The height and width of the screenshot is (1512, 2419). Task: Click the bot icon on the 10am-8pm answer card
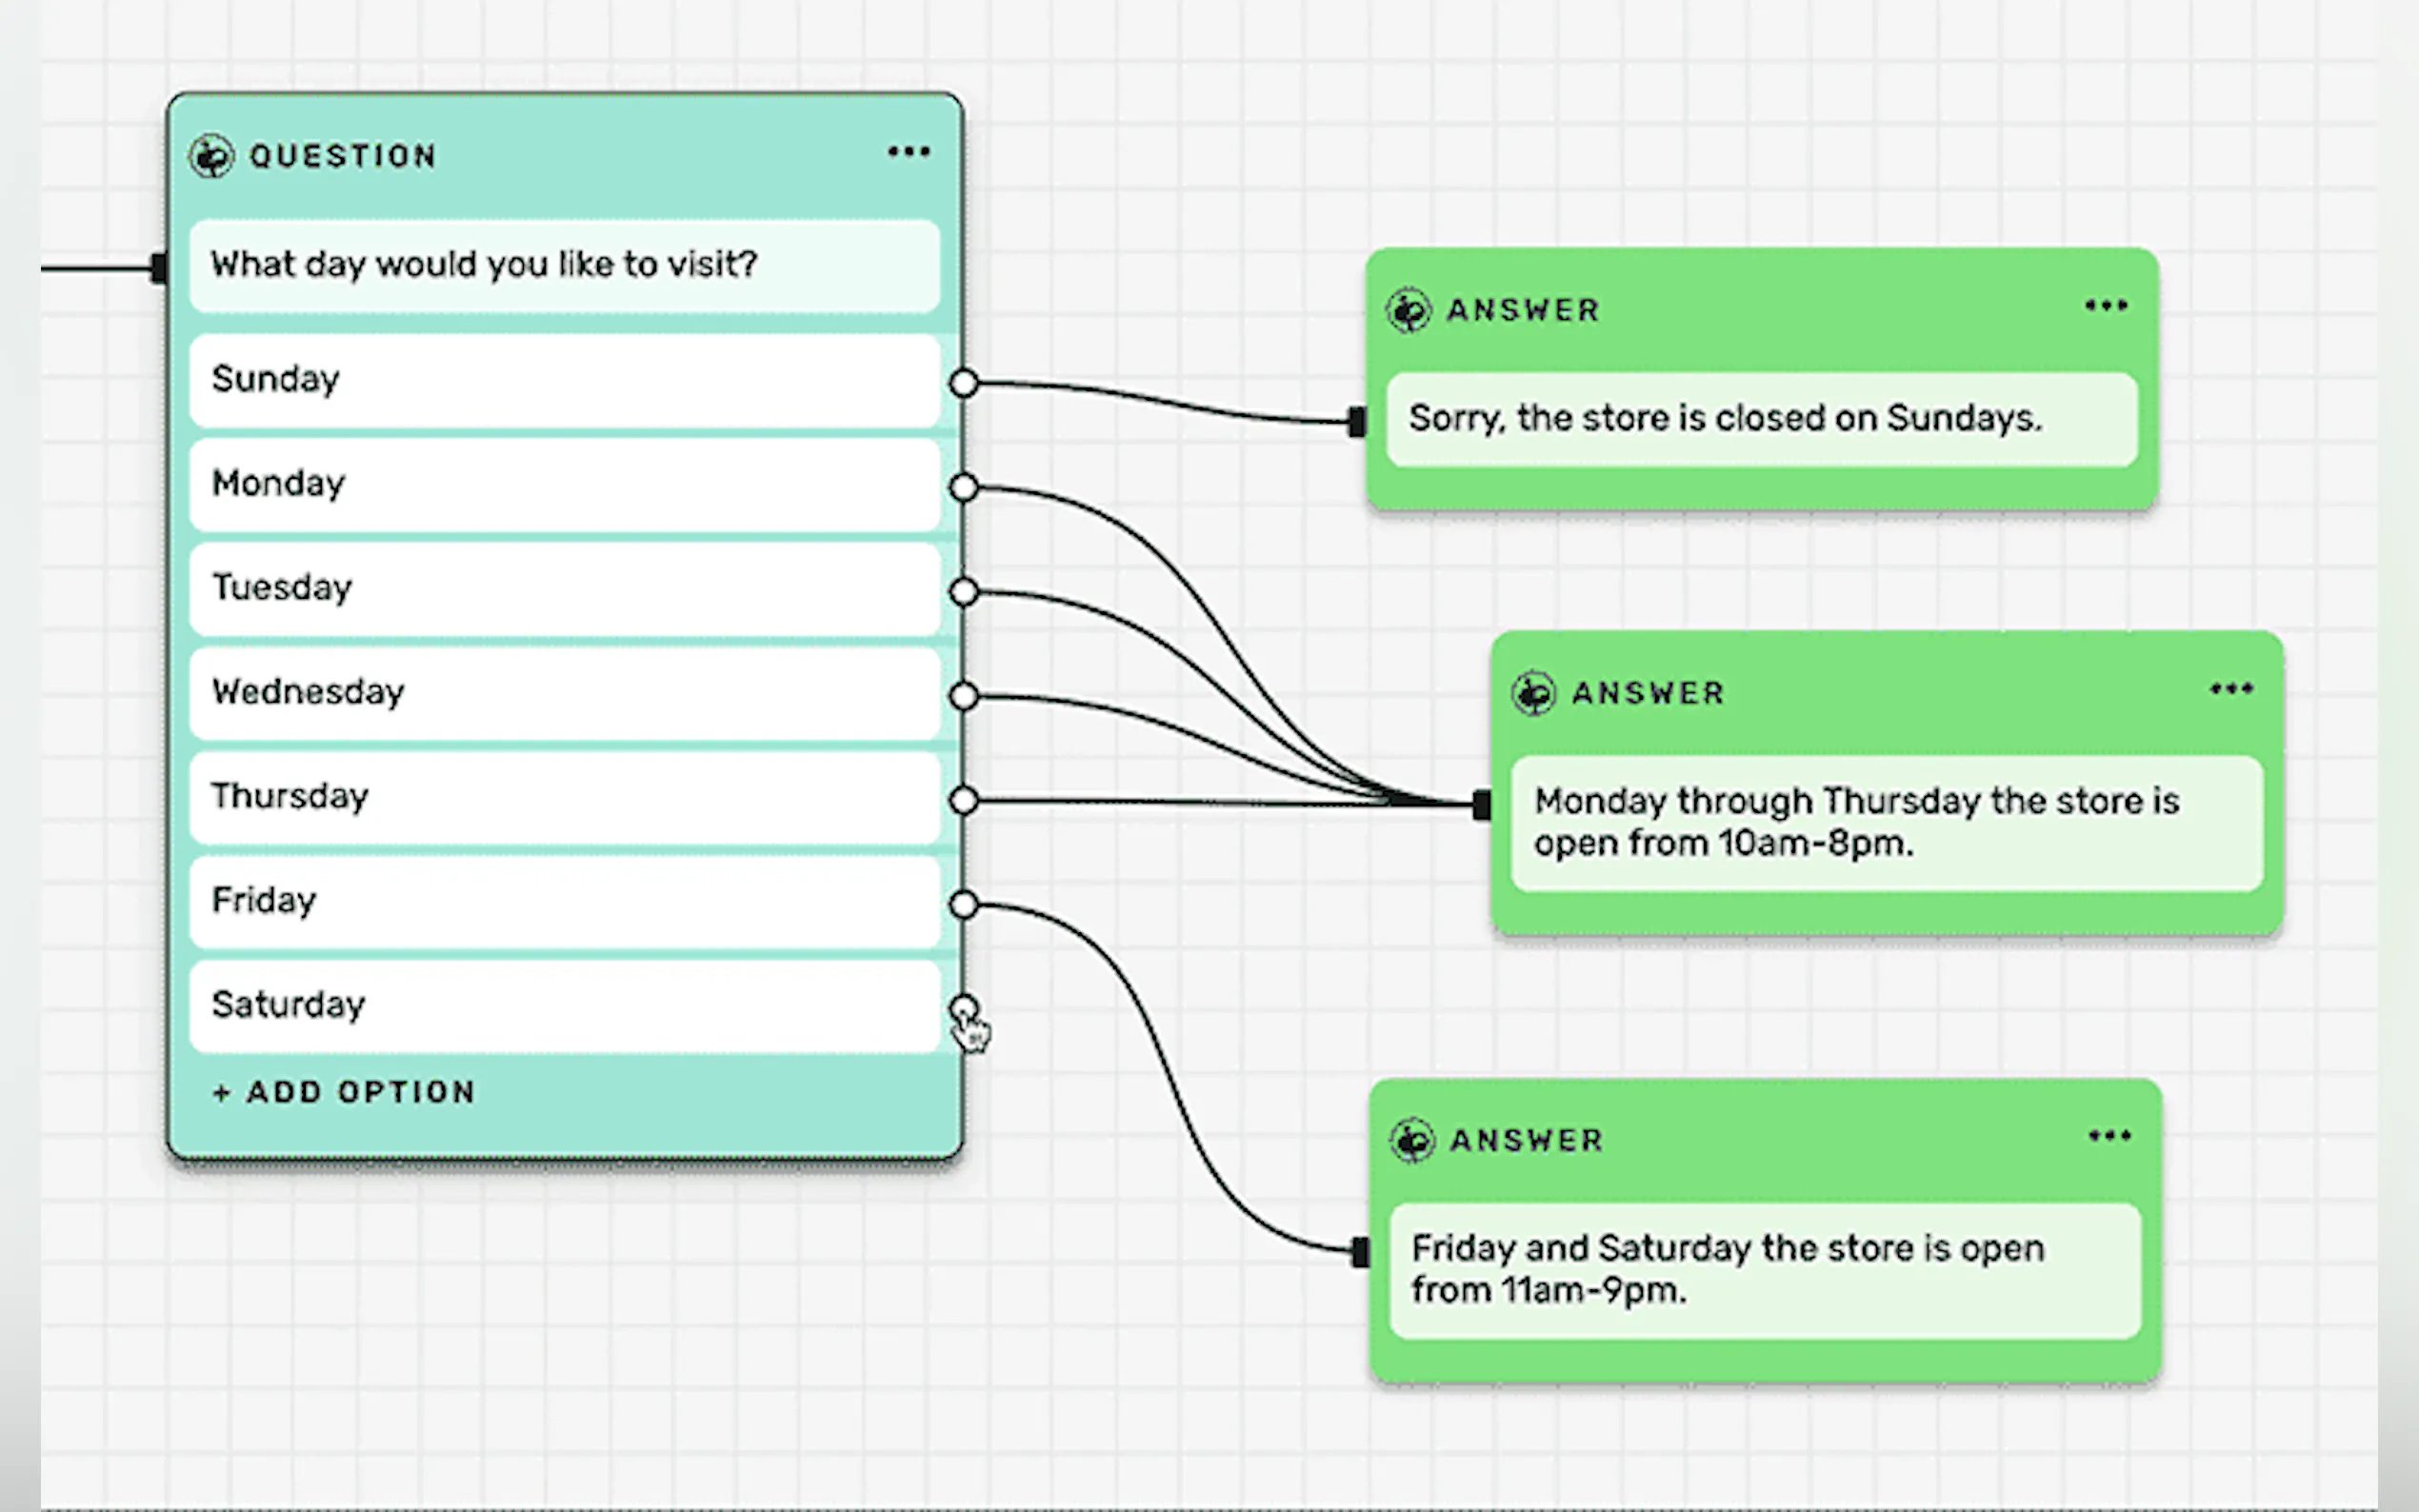pos(1533,693)
